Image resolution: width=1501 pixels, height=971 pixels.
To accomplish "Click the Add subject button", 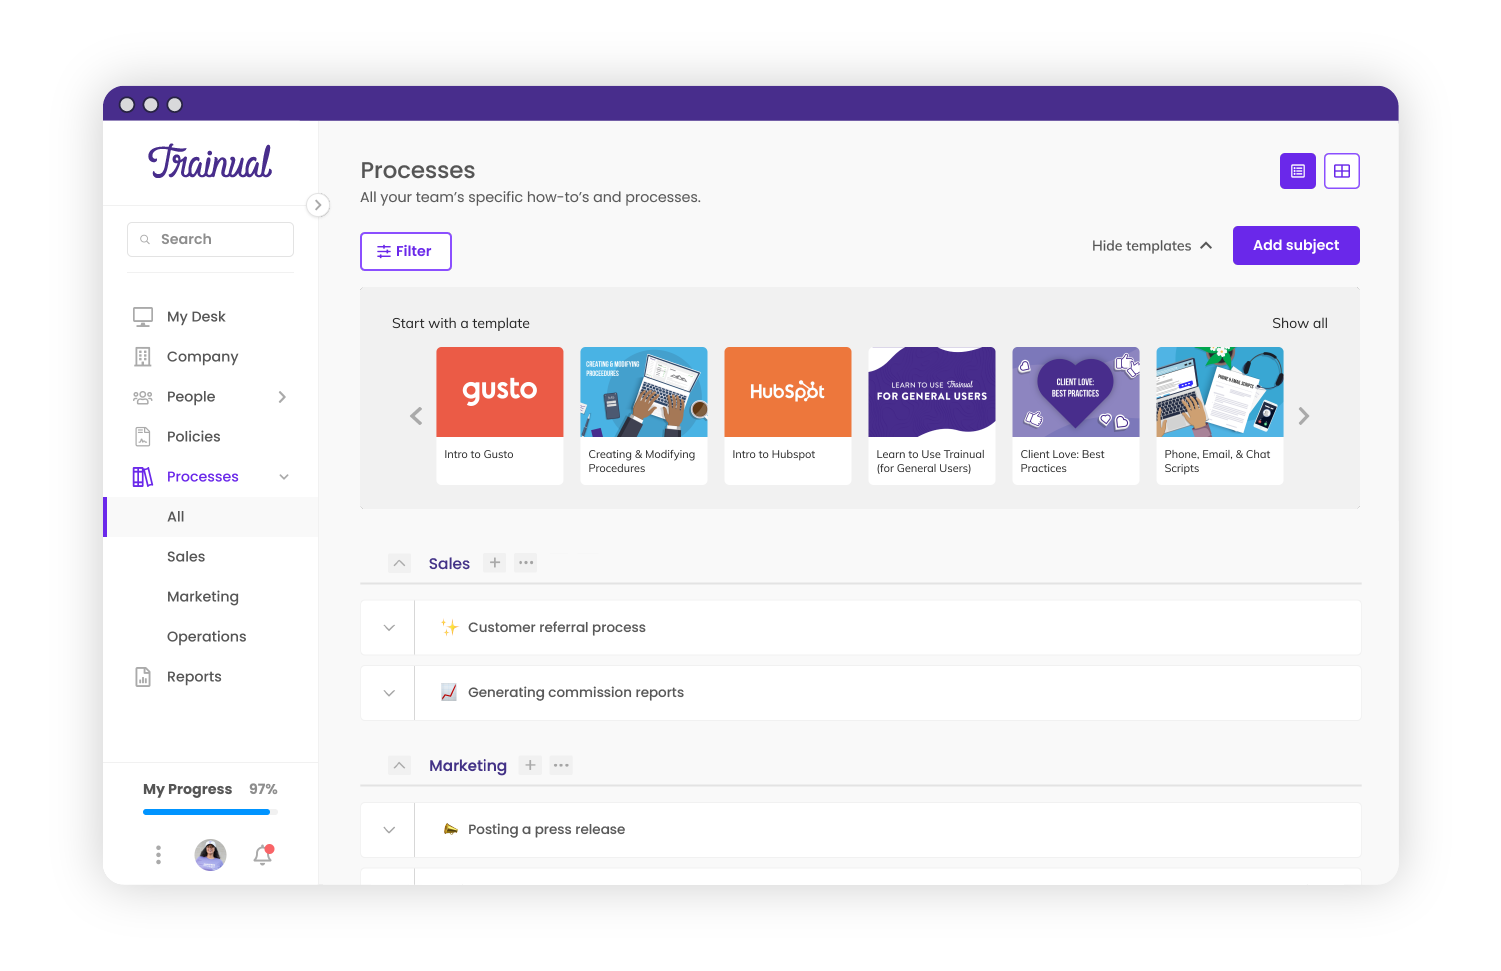I will [x=1296, y=245].
